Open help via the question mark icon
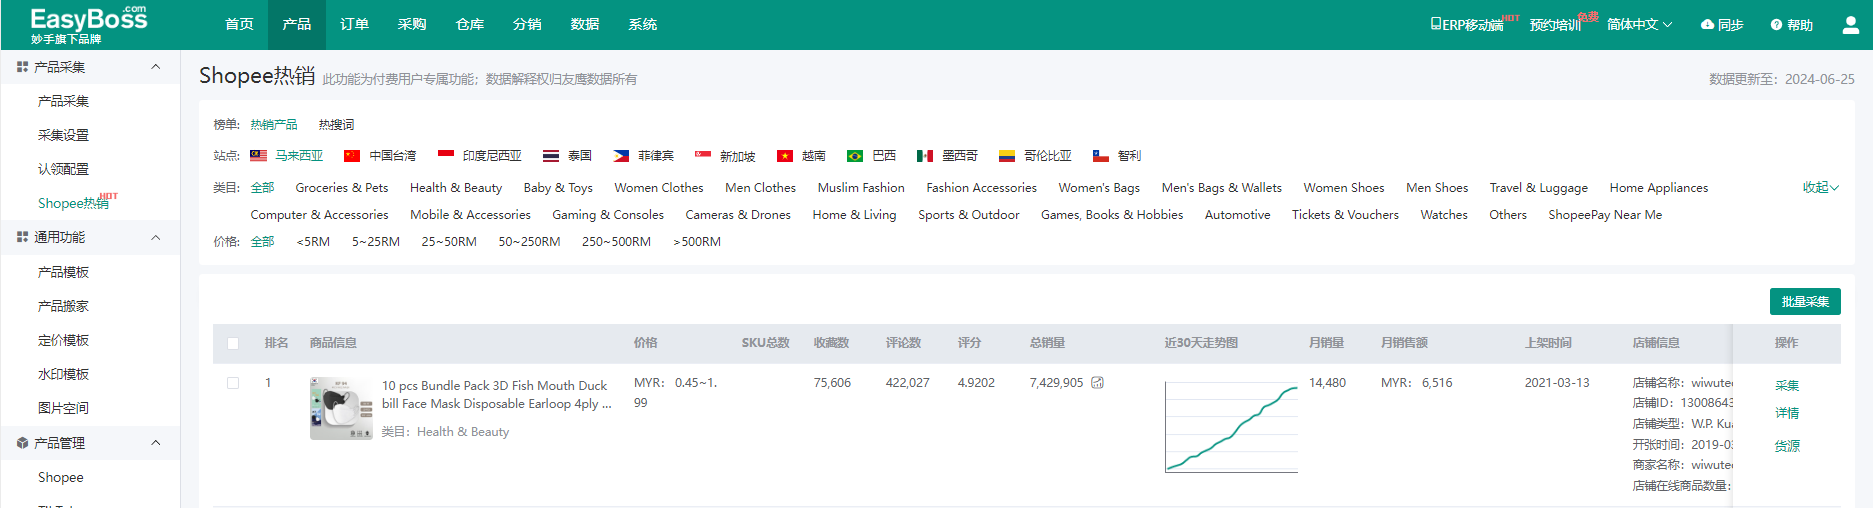This screenshot has width=1873, height=508. click(1776, 25)
